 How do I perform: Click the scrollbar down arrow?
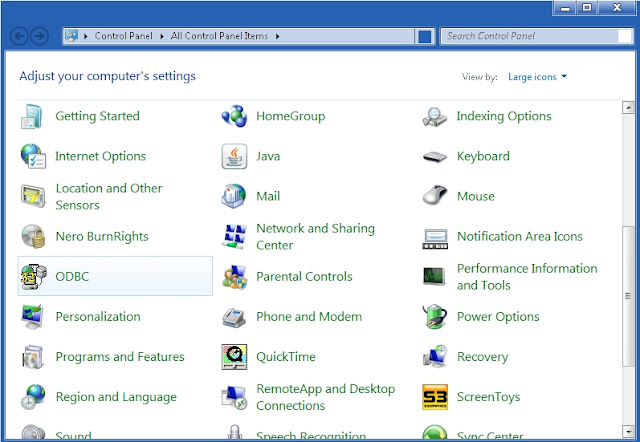click(x=628, y=431)
